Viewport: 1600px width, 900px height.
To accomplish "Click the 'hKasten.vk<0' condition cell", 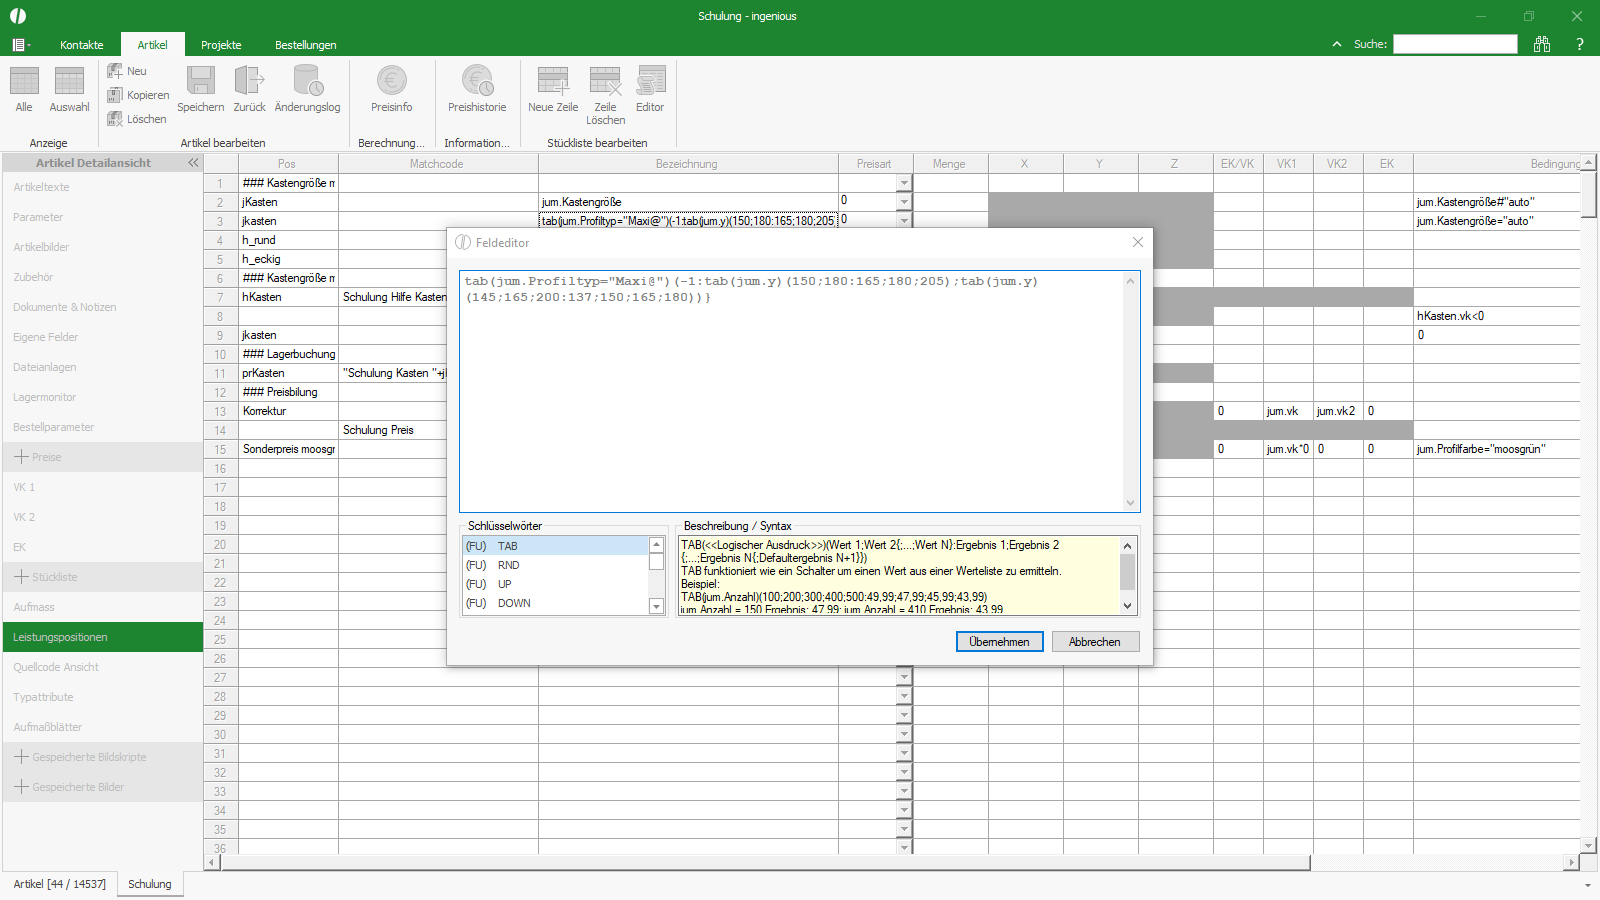I will click(1497, 316).
